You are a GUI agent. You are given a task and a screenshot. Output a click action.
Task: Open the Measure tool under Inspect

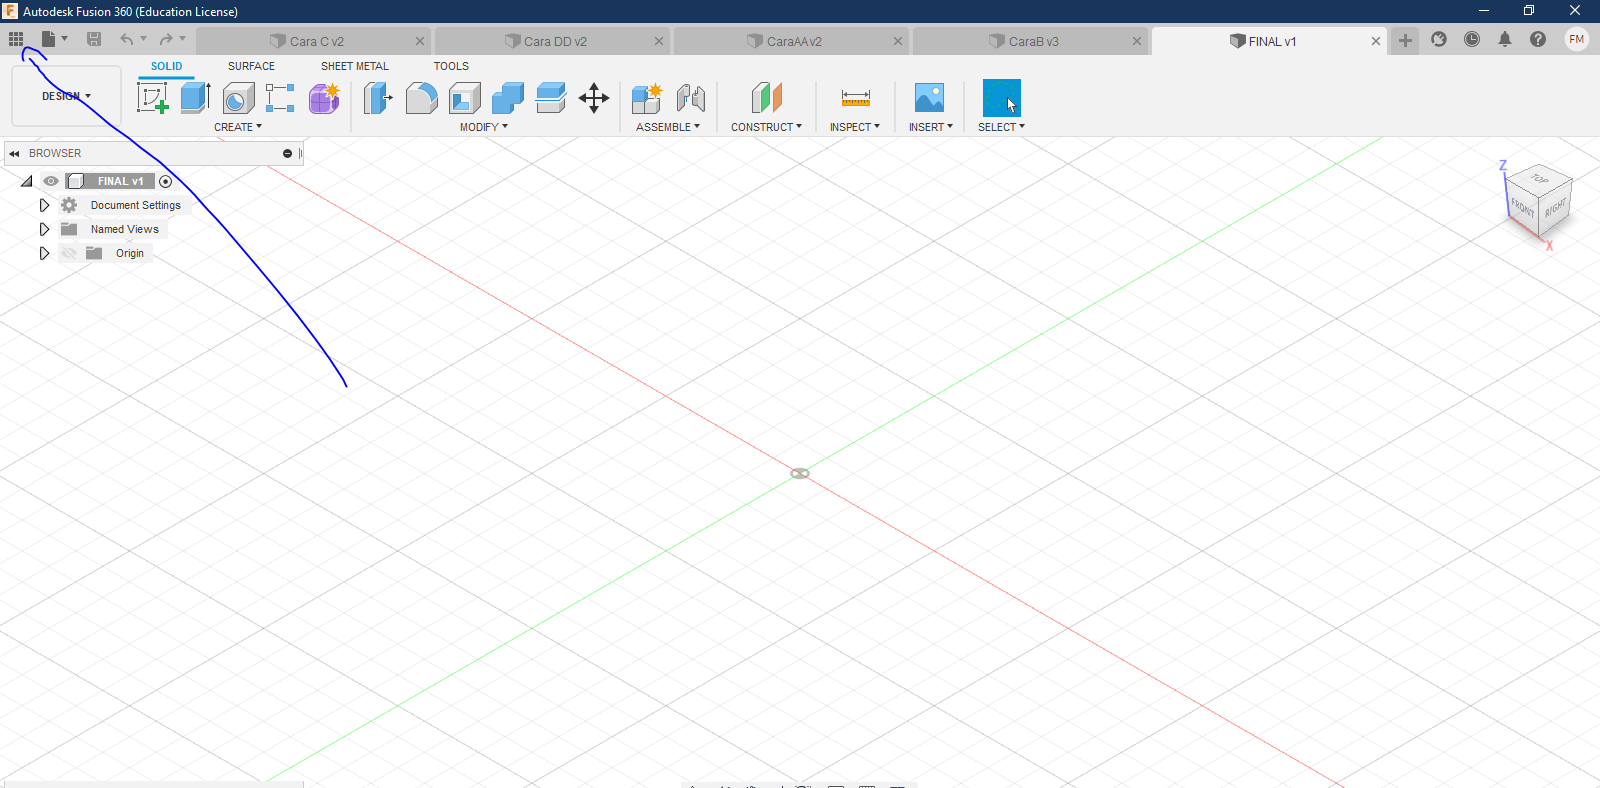tap(855, 98)
